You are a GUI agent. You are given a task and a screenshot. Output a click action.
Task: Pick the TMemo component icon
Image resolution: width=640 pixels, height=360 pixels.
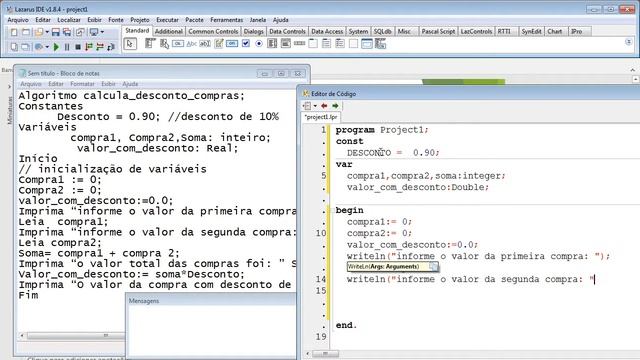219,43
